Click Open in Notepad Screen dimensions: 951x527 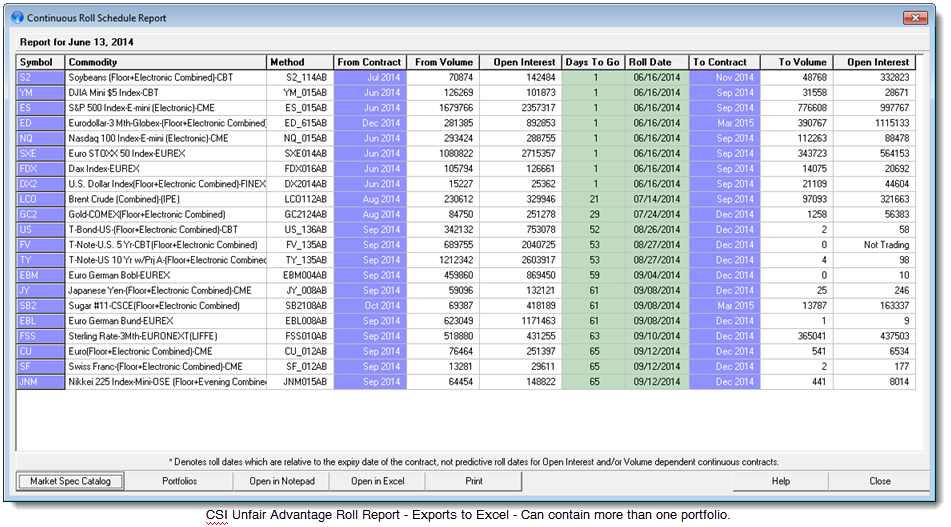pyautogui.click(x=282, y=481)
